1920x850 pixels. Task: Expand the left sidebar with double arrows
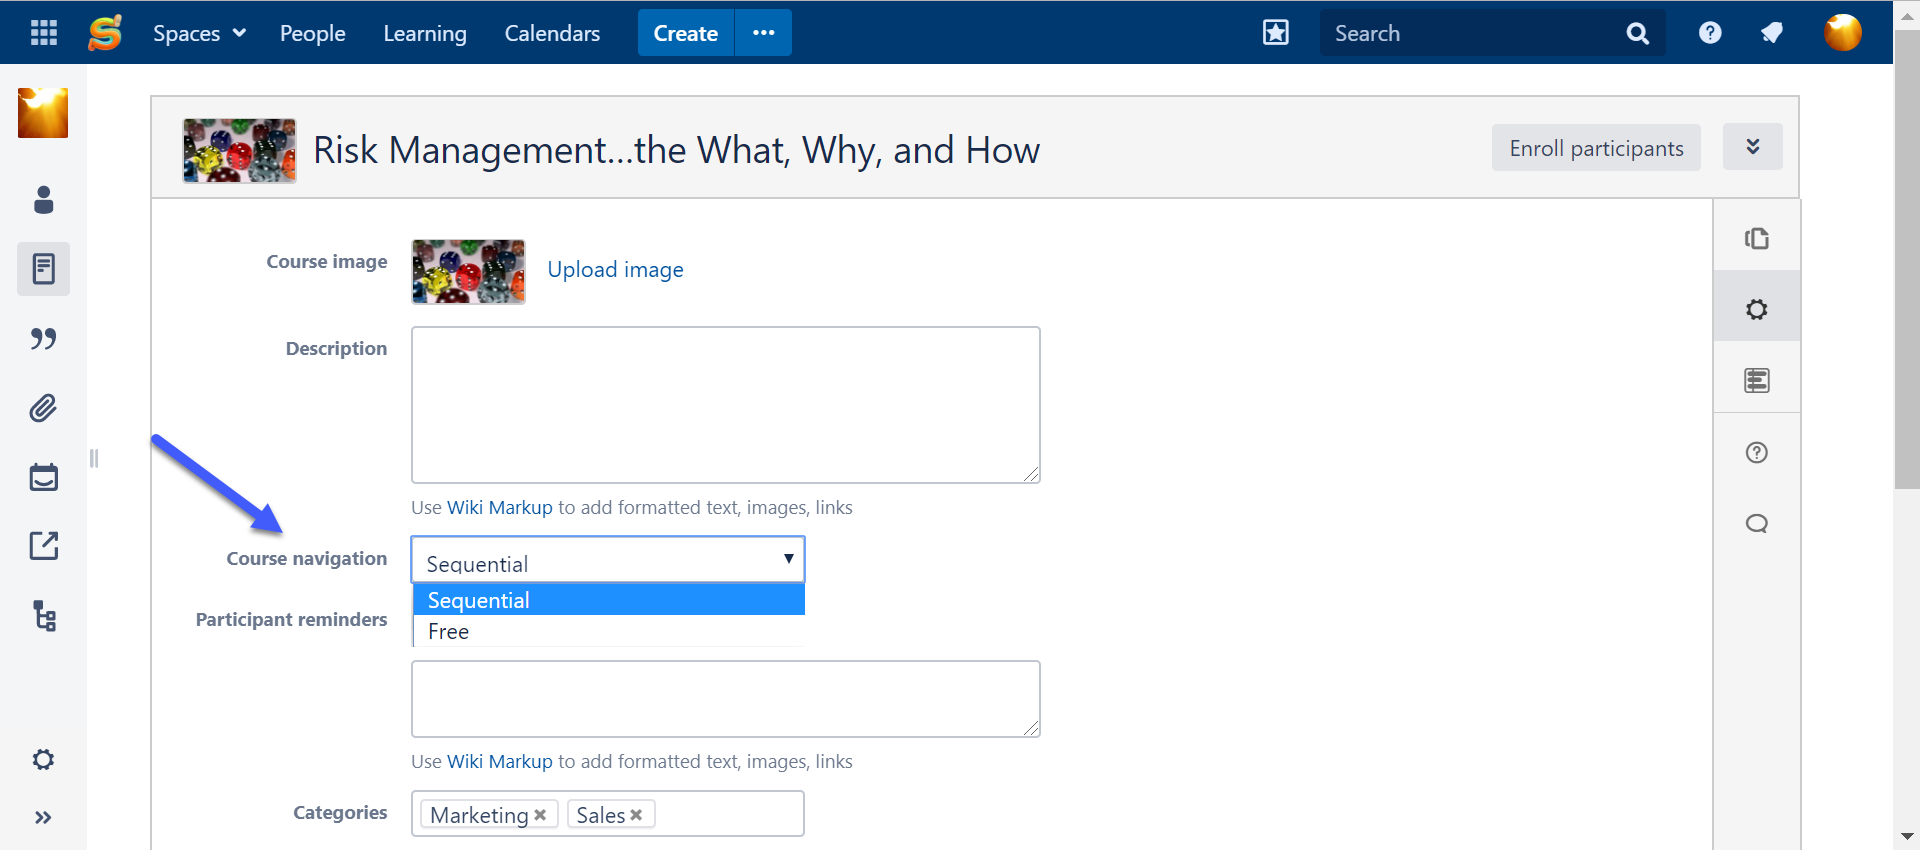pyautogui.click(x=43, y=818)
